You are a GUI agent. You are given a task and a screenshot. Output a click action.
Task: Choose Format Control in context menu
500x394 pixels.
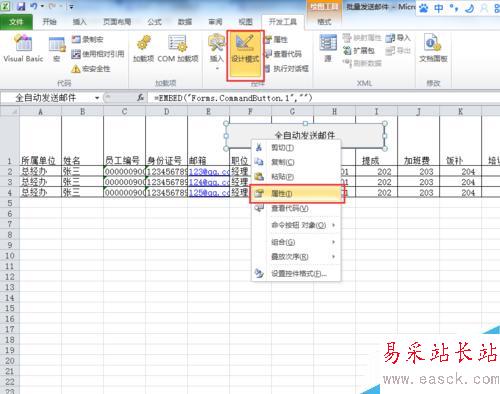[296, 274]
